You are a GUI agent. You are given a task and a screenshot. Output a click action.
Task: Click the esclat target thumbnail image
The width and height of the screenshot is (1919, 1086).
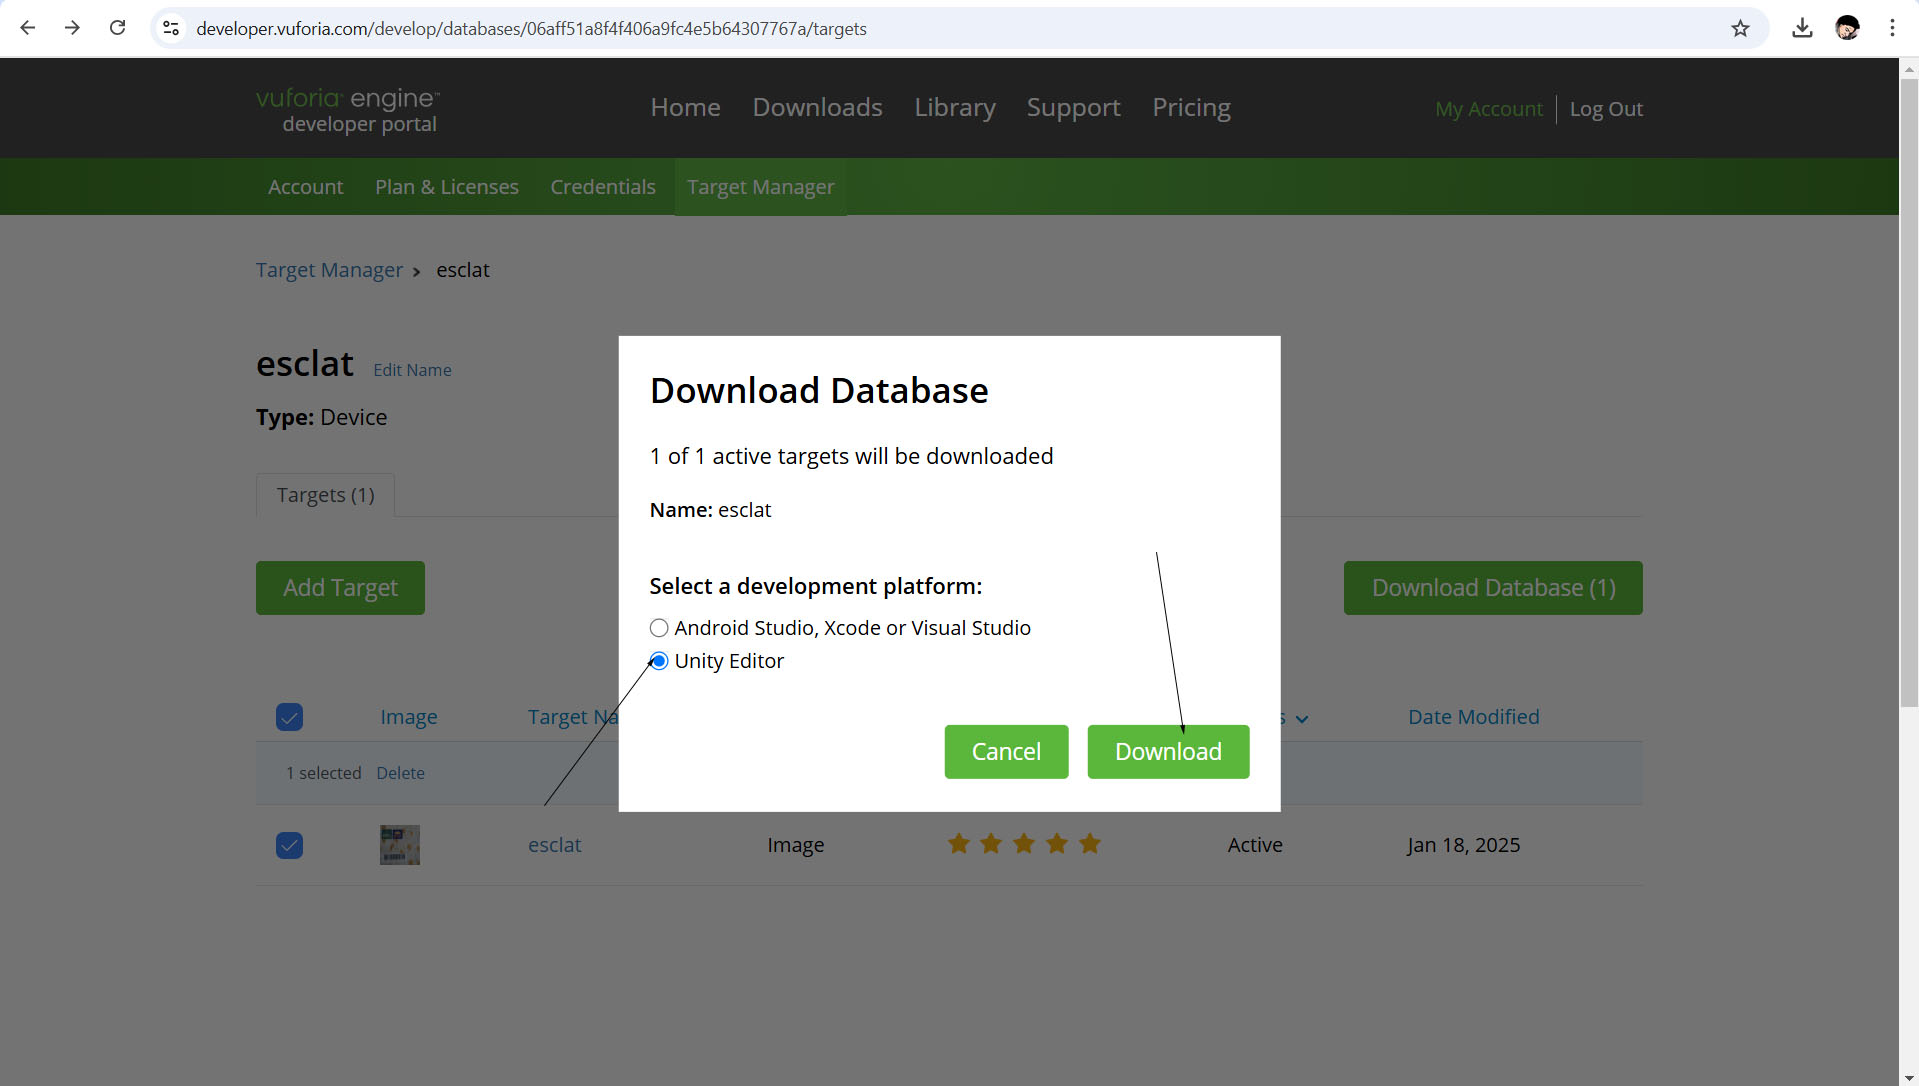pyautogui.click(x=400, y=845)
